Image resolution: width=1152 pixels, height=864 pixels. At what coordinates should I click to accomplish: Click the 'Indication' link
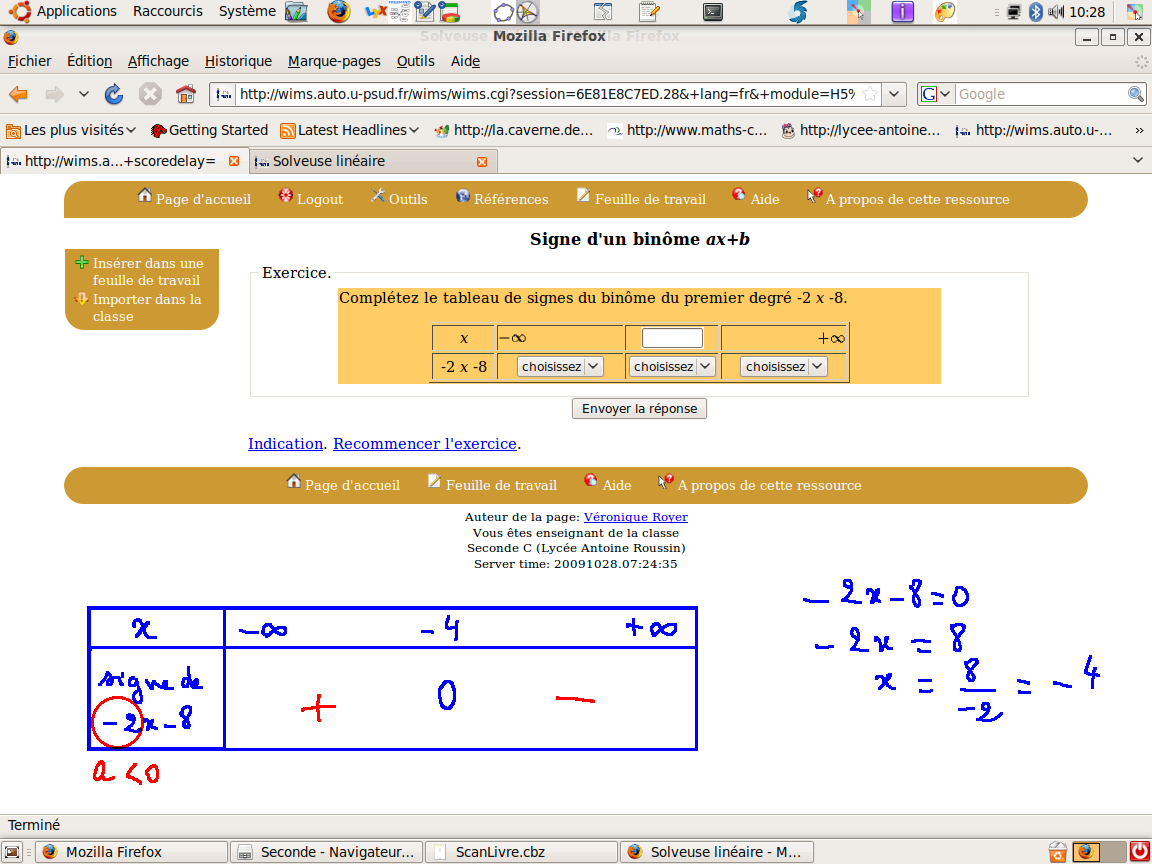[285, 444]
